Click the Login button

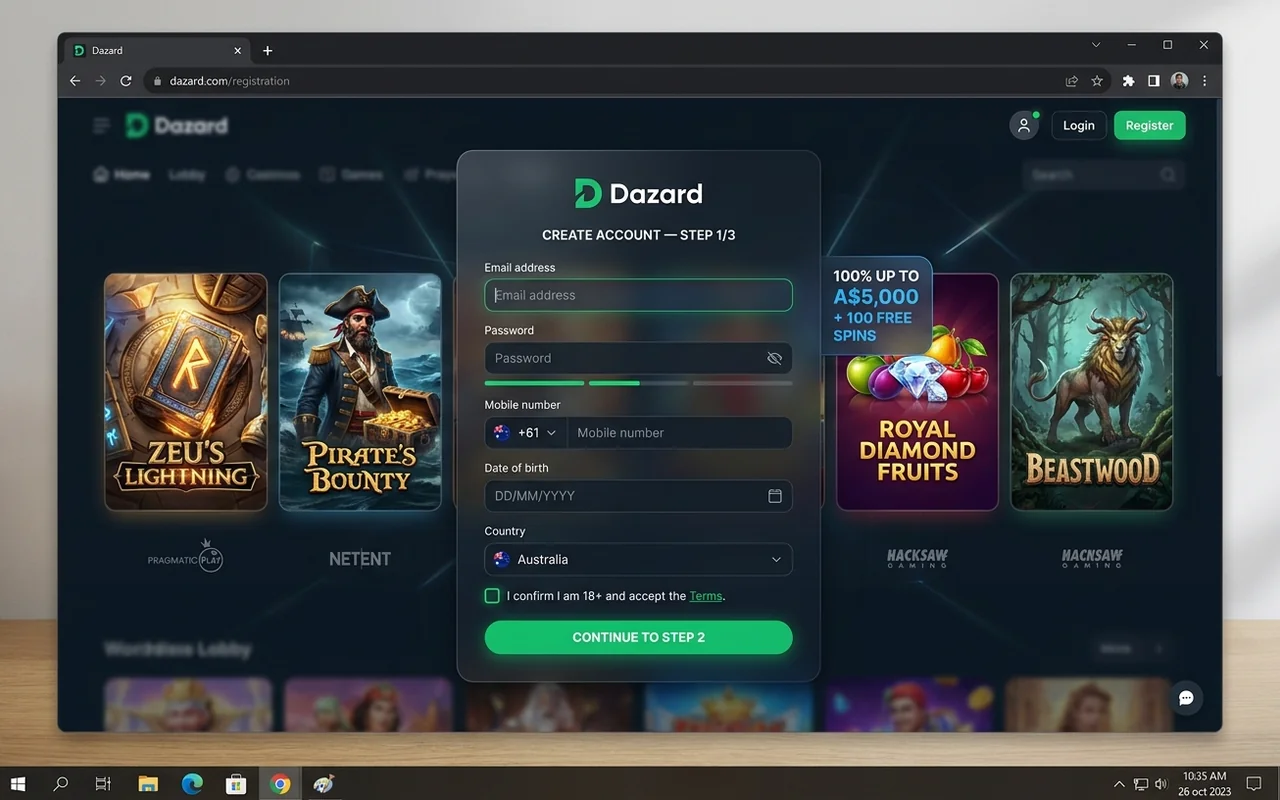(1078, 126)
